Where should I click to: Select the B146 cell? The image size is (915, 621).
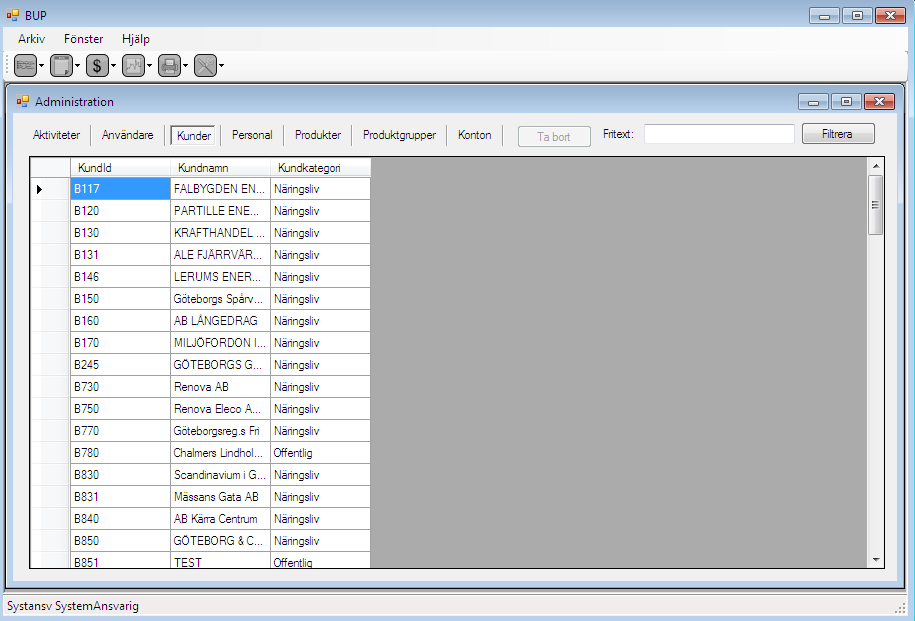click(120, 277)
